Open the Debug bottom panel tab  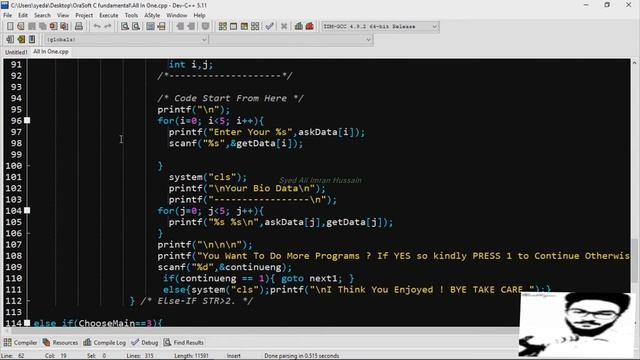(x=145, y=342)
